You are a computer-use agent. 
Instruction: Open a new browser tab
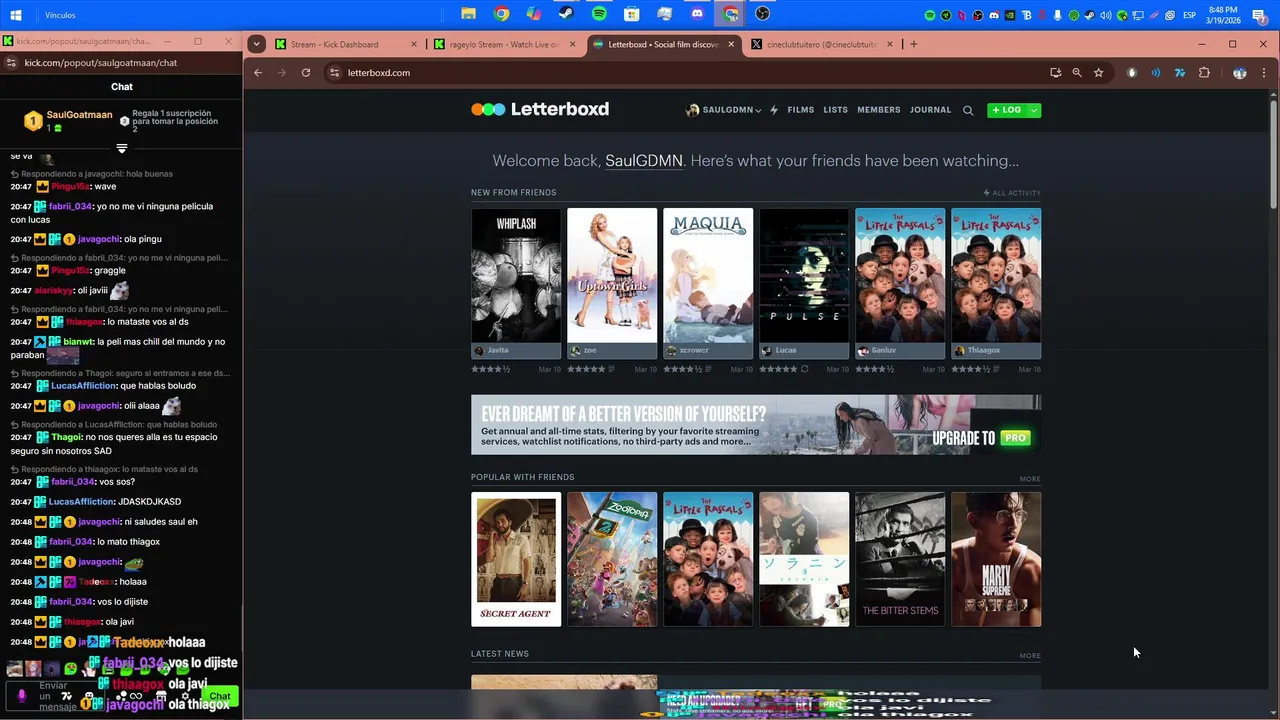(x=913, y=44)
